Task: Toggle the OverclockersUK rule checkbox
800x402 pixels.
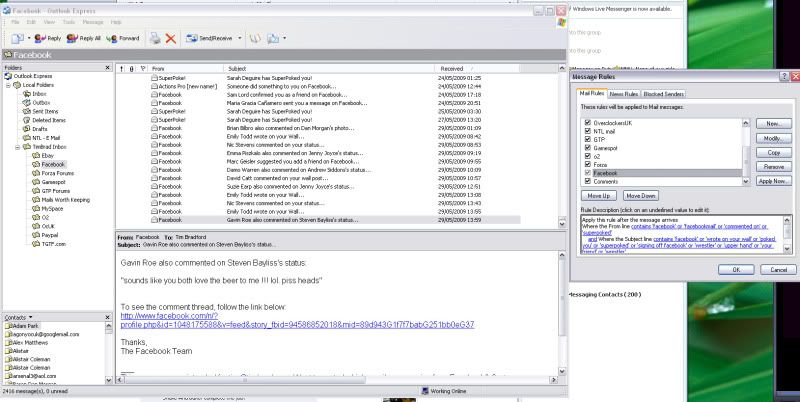Action: click(588, 123)
